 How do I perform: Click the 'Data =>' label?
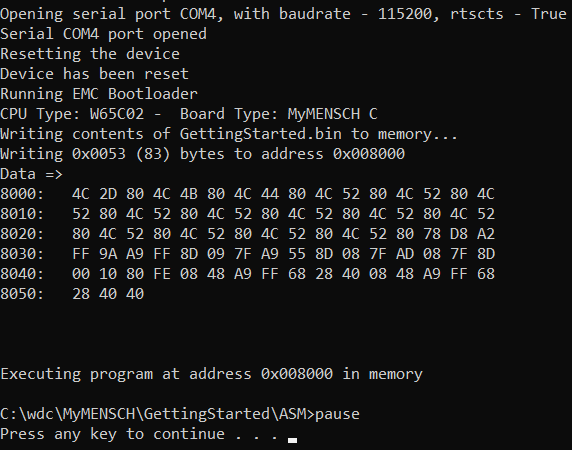[31, 174]
